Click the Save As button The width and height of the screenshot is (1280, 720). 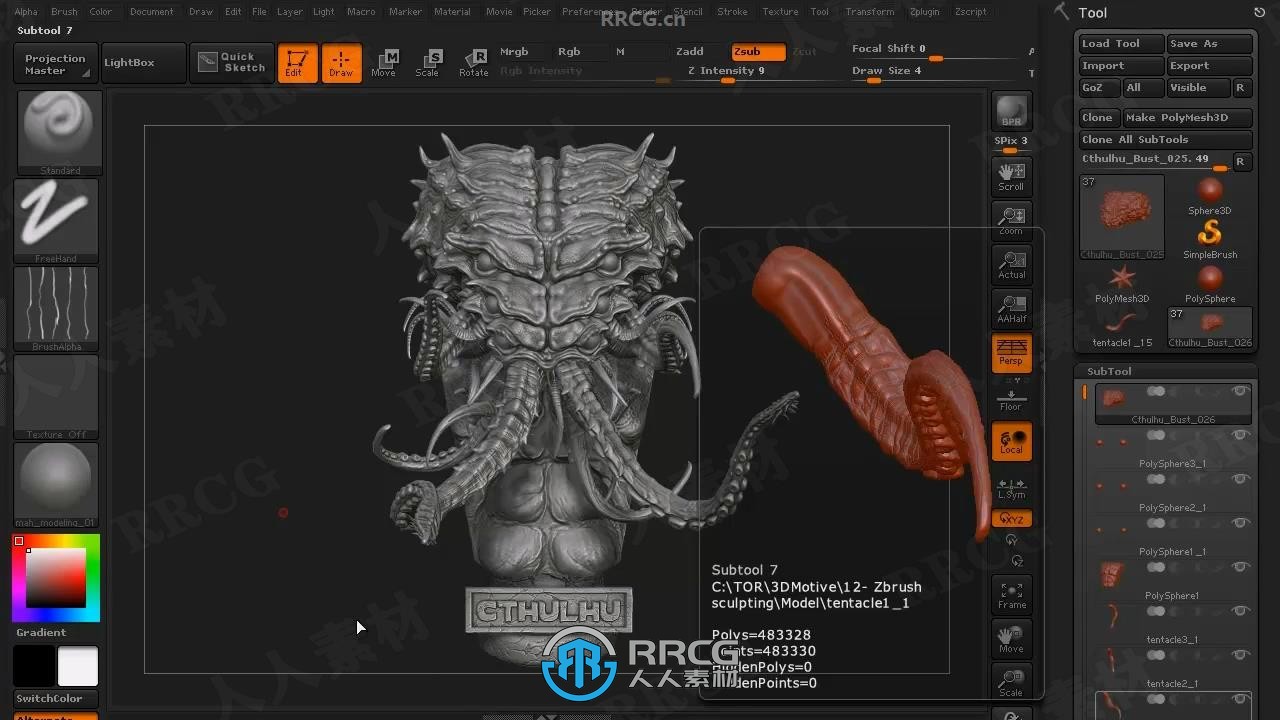coord(1209,44)
